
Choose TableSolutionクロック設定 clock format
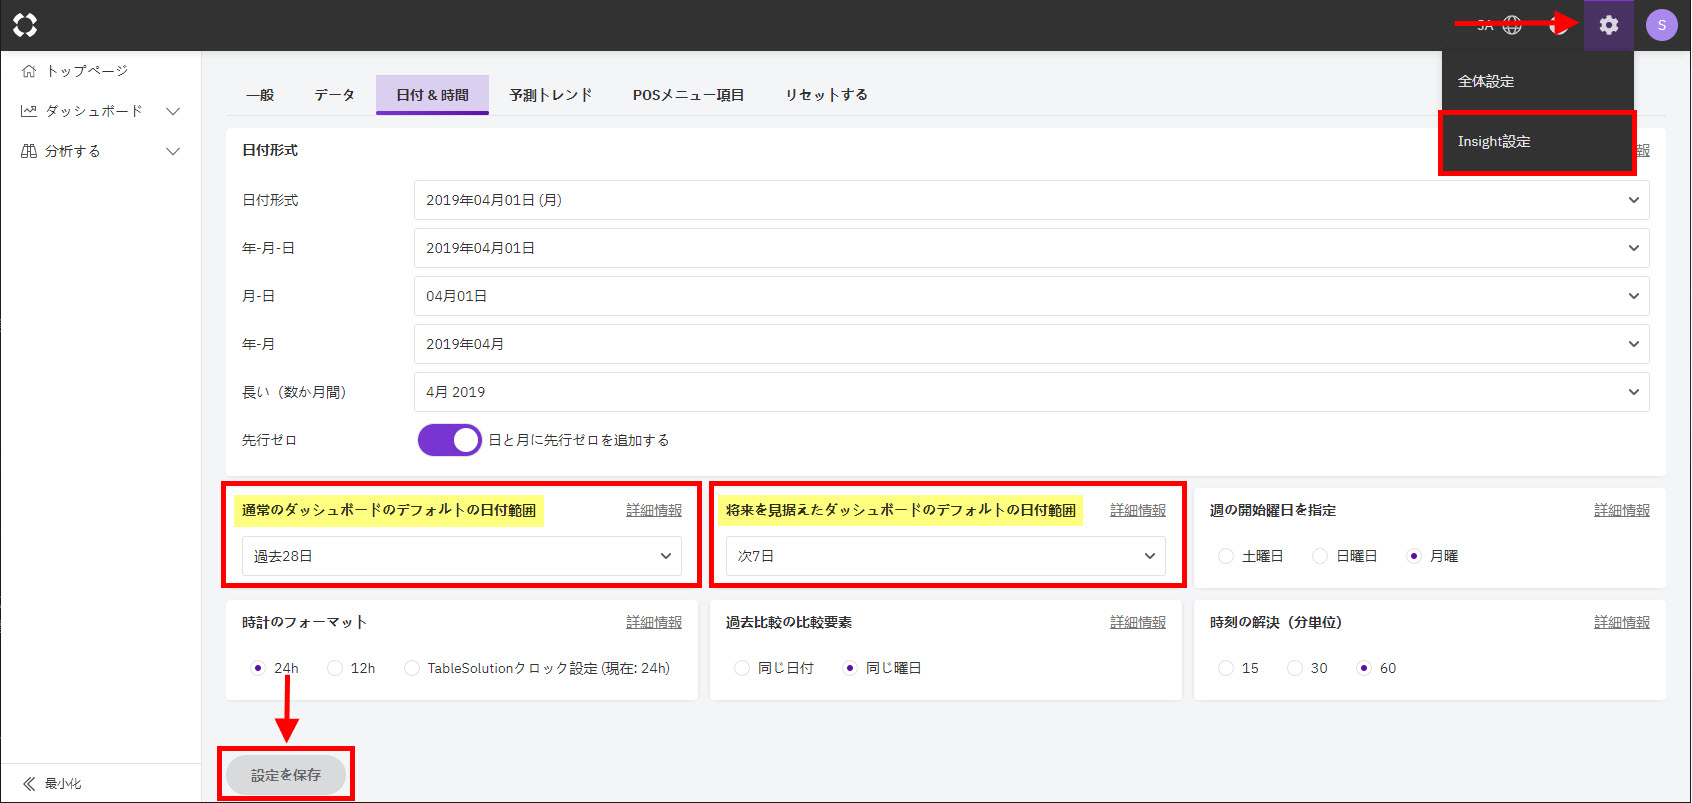point(412,668)
